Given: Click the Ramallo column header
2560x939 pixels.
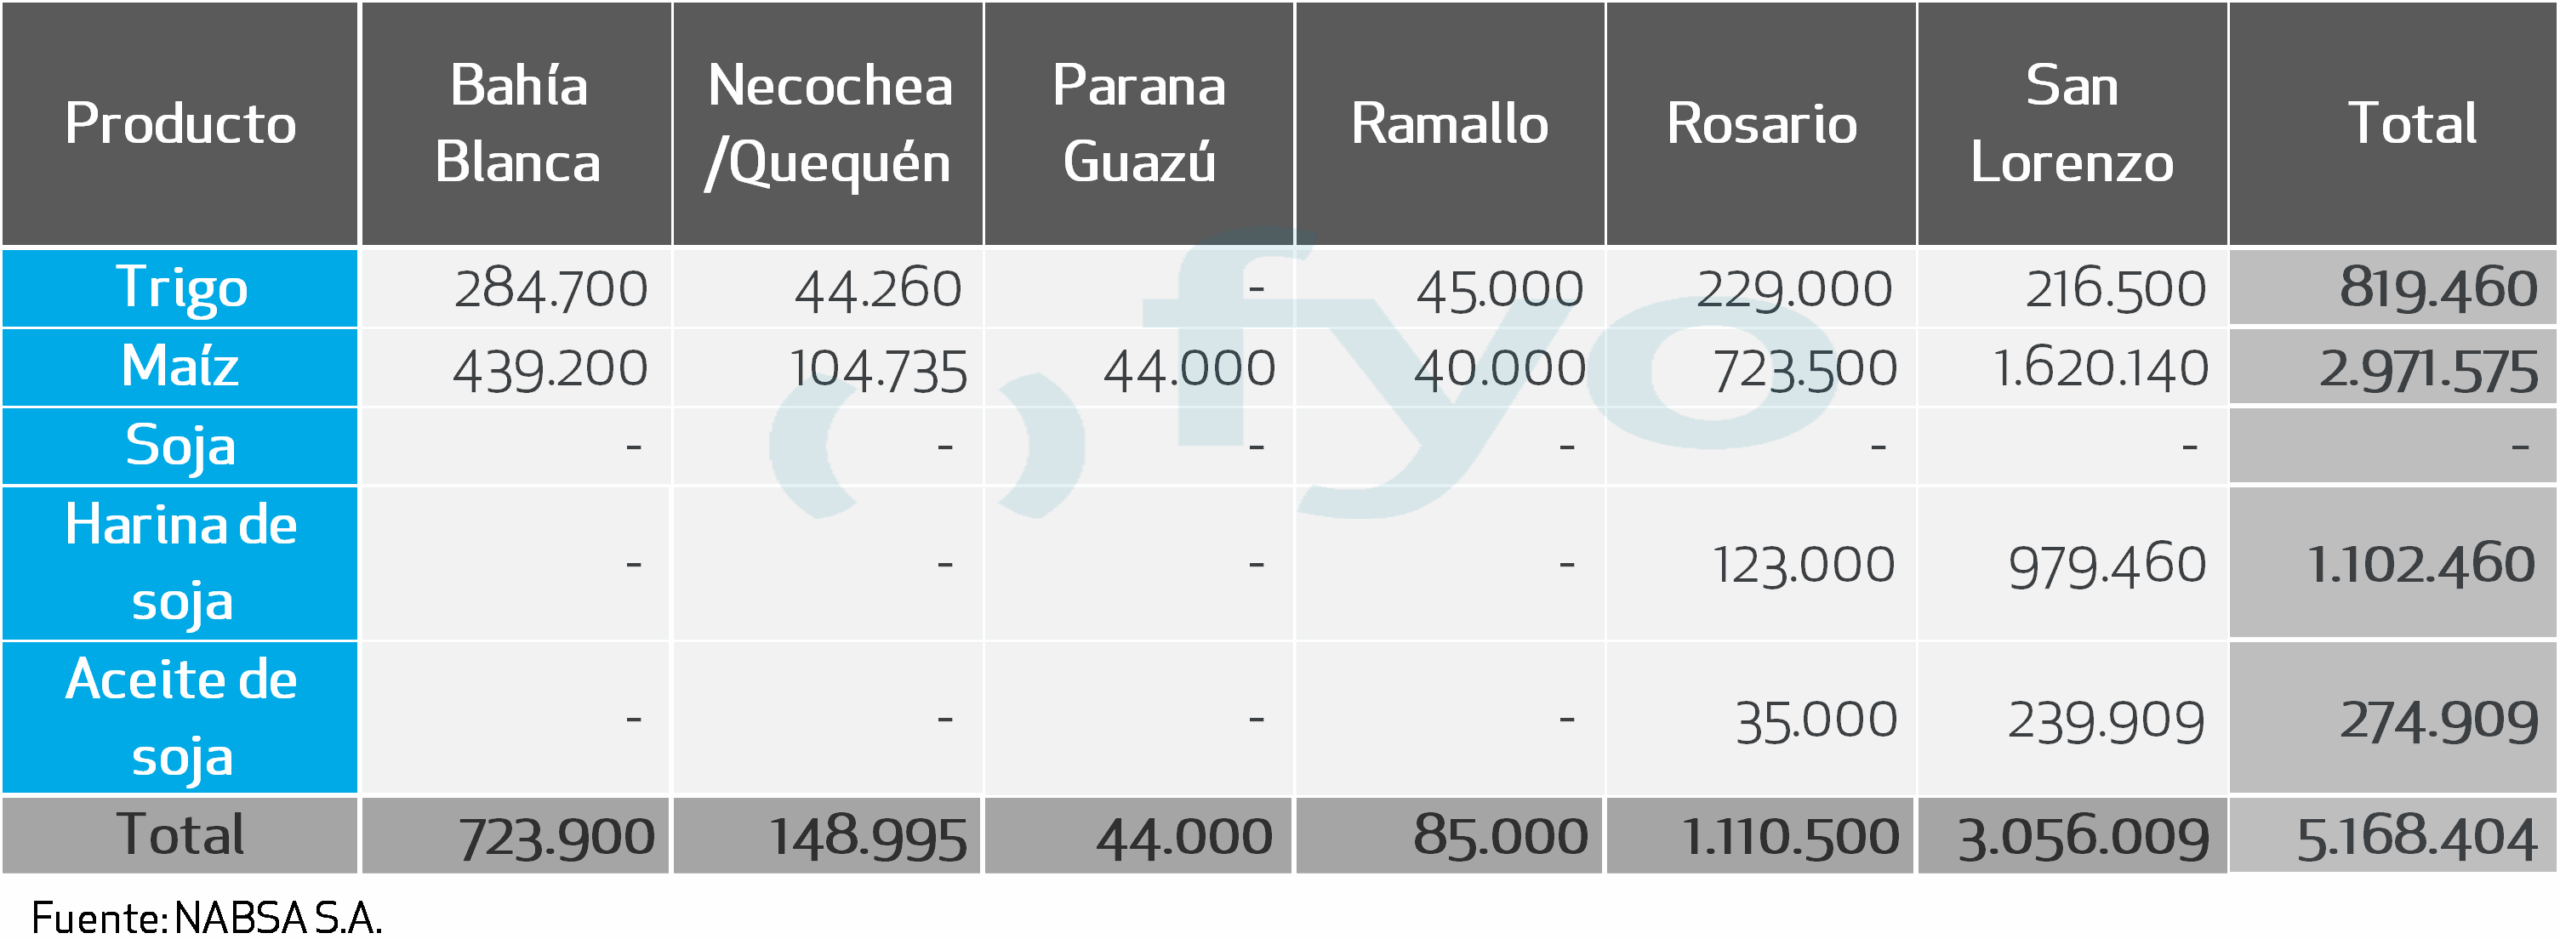Looking at the screenshot, I should click(x=1450, y=124).
